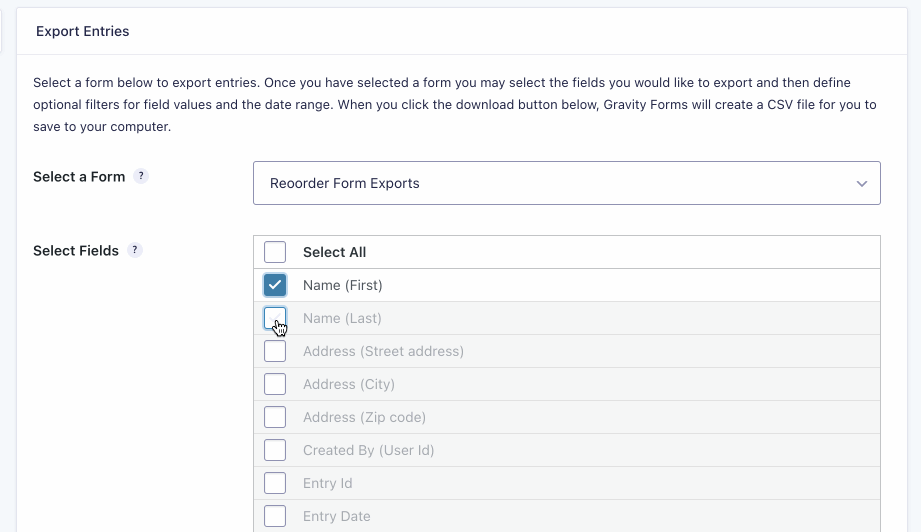Check the Select All checkbox
Image resolution: width=921 pixels, height=532 pixels.
(x=275, y=253)
